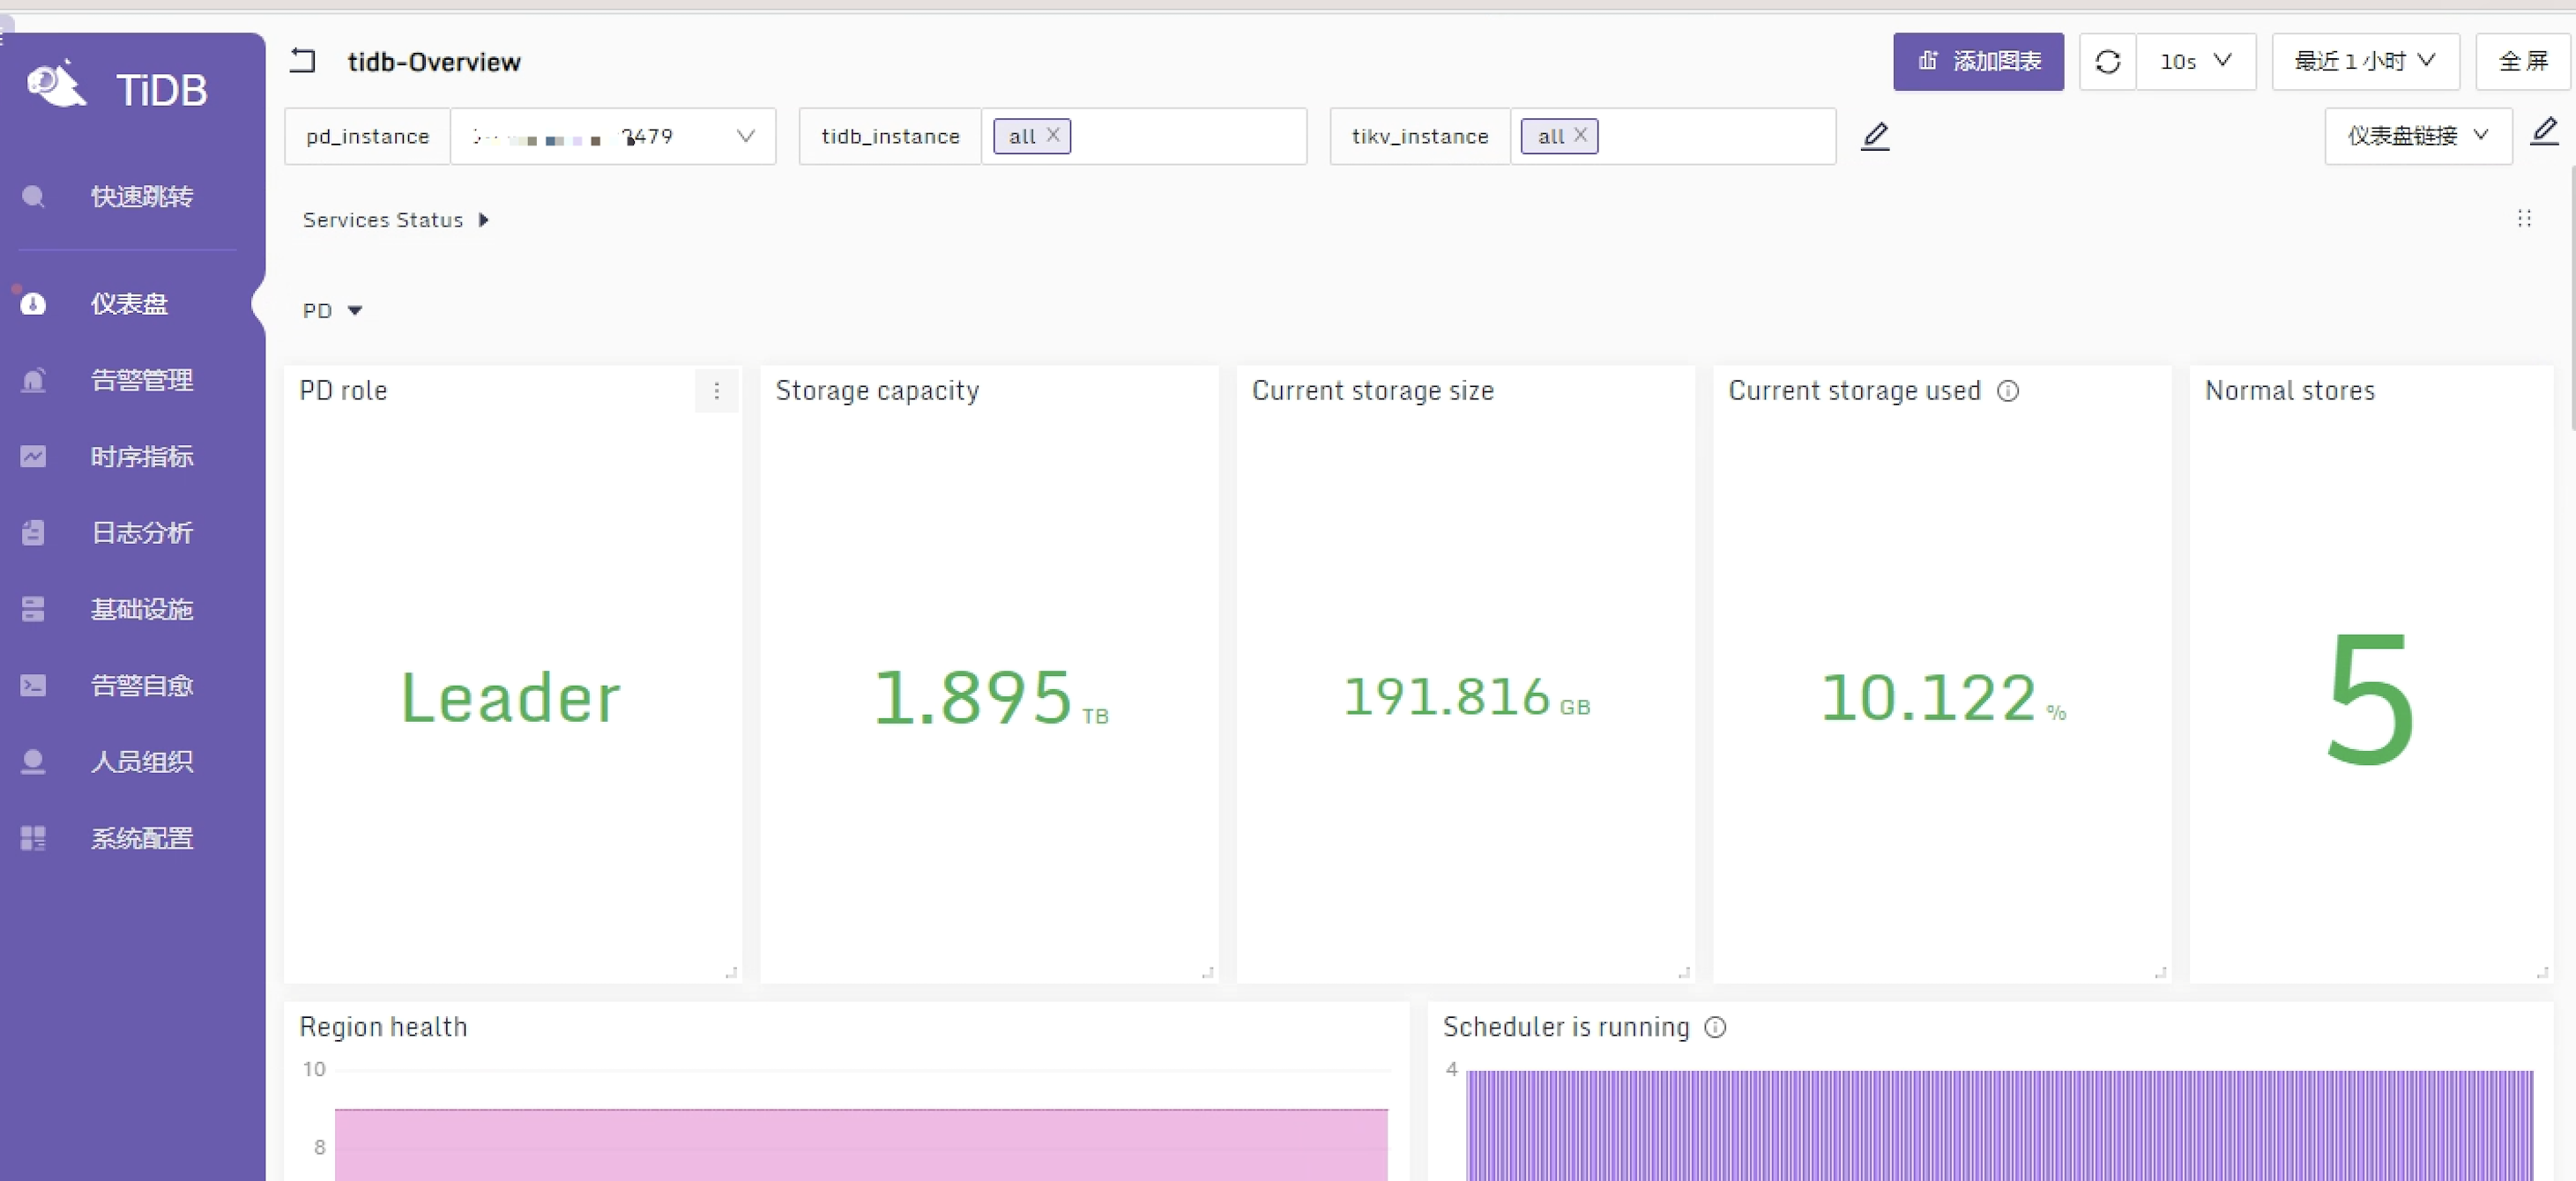
Task: Click drag handle dots on Services Status row
Action: pyautogui.click(x=2523, y=219)
